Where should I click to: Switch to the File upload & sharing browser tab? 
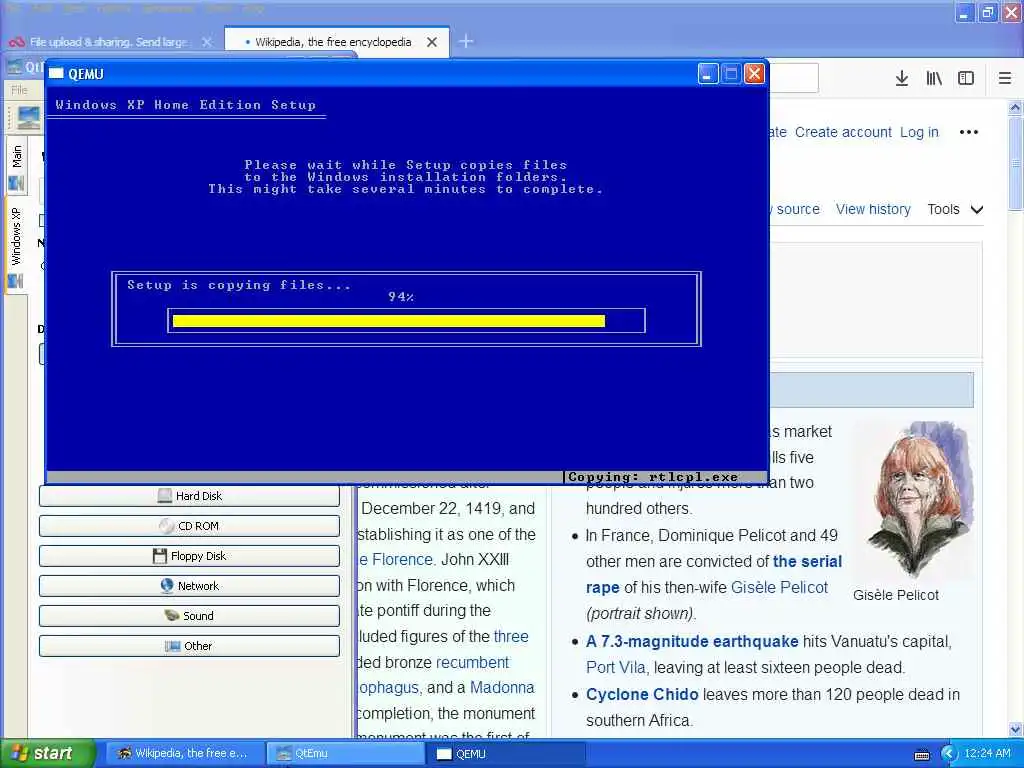[108, 42]
